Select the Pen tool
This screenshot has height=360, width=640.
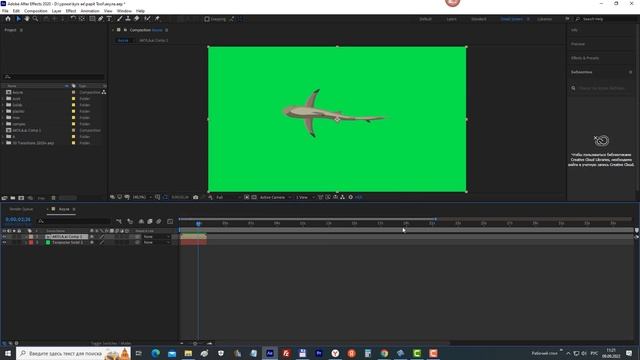point(100,19)
